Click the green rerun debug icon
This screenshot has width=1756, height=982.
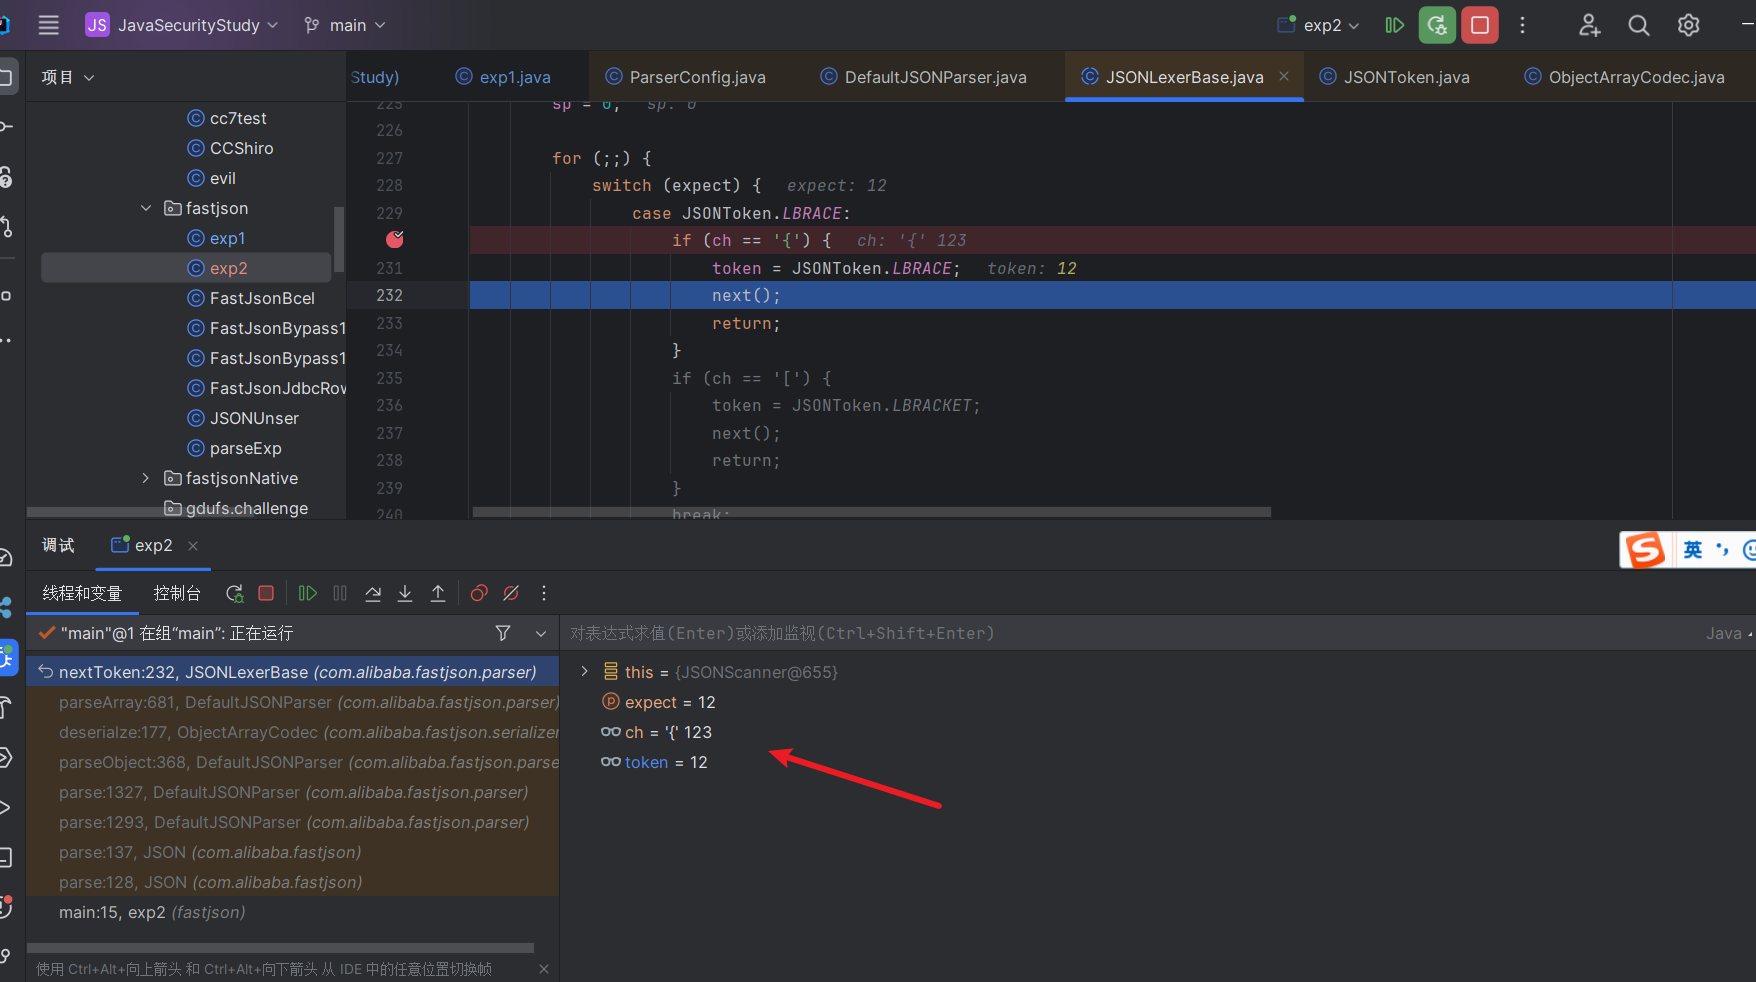1437,25
